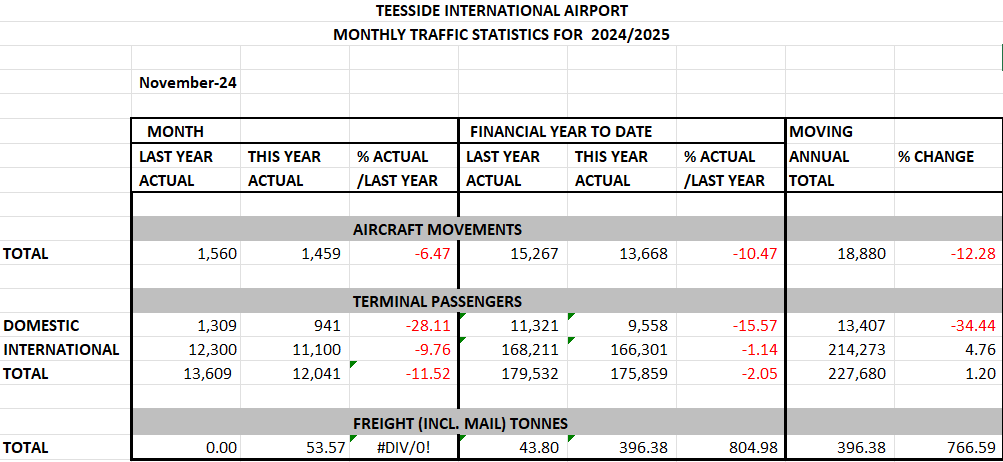Viewport: 1003px width, 462px height.
Task: Select year-to-date movements value 15,267
Action: point(513,253)
